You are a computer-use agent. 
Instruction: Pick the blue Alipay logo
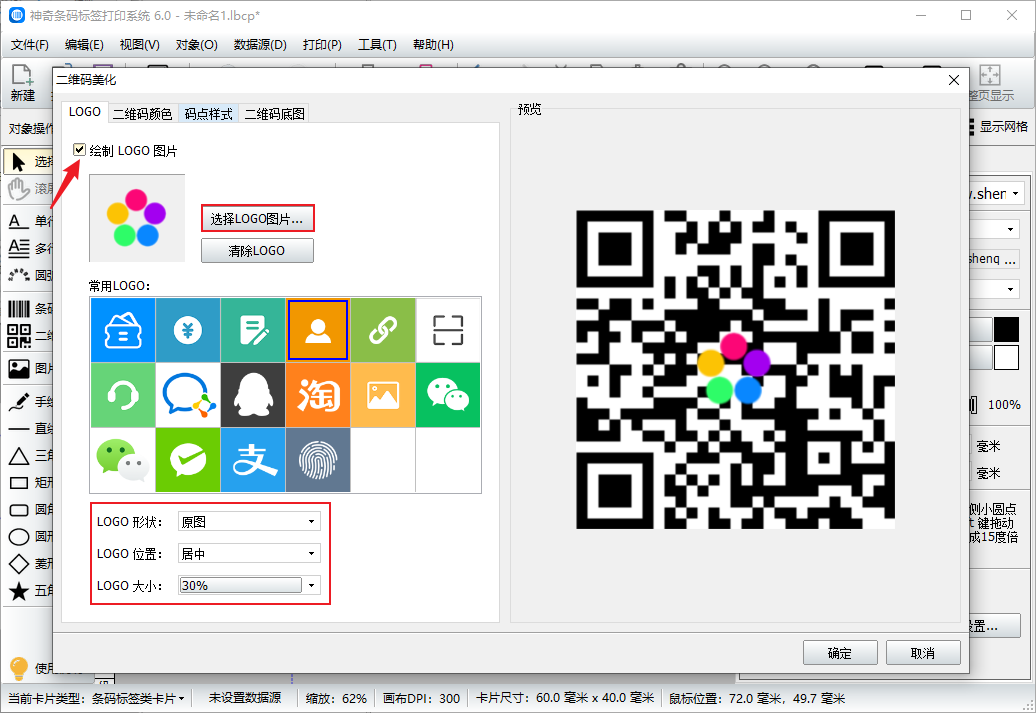(x=253, y=460)
